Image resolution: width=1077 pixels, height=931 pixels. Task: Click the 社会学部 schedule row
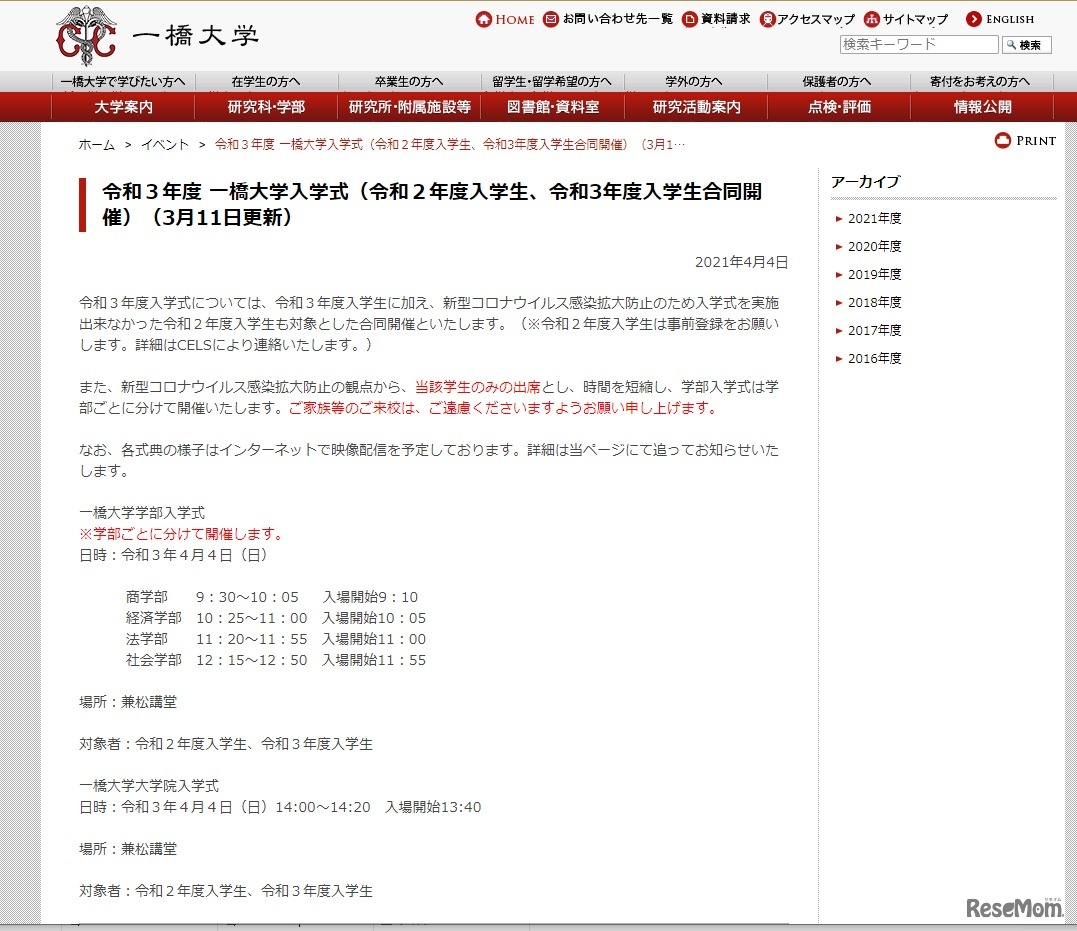pos(276,661)
